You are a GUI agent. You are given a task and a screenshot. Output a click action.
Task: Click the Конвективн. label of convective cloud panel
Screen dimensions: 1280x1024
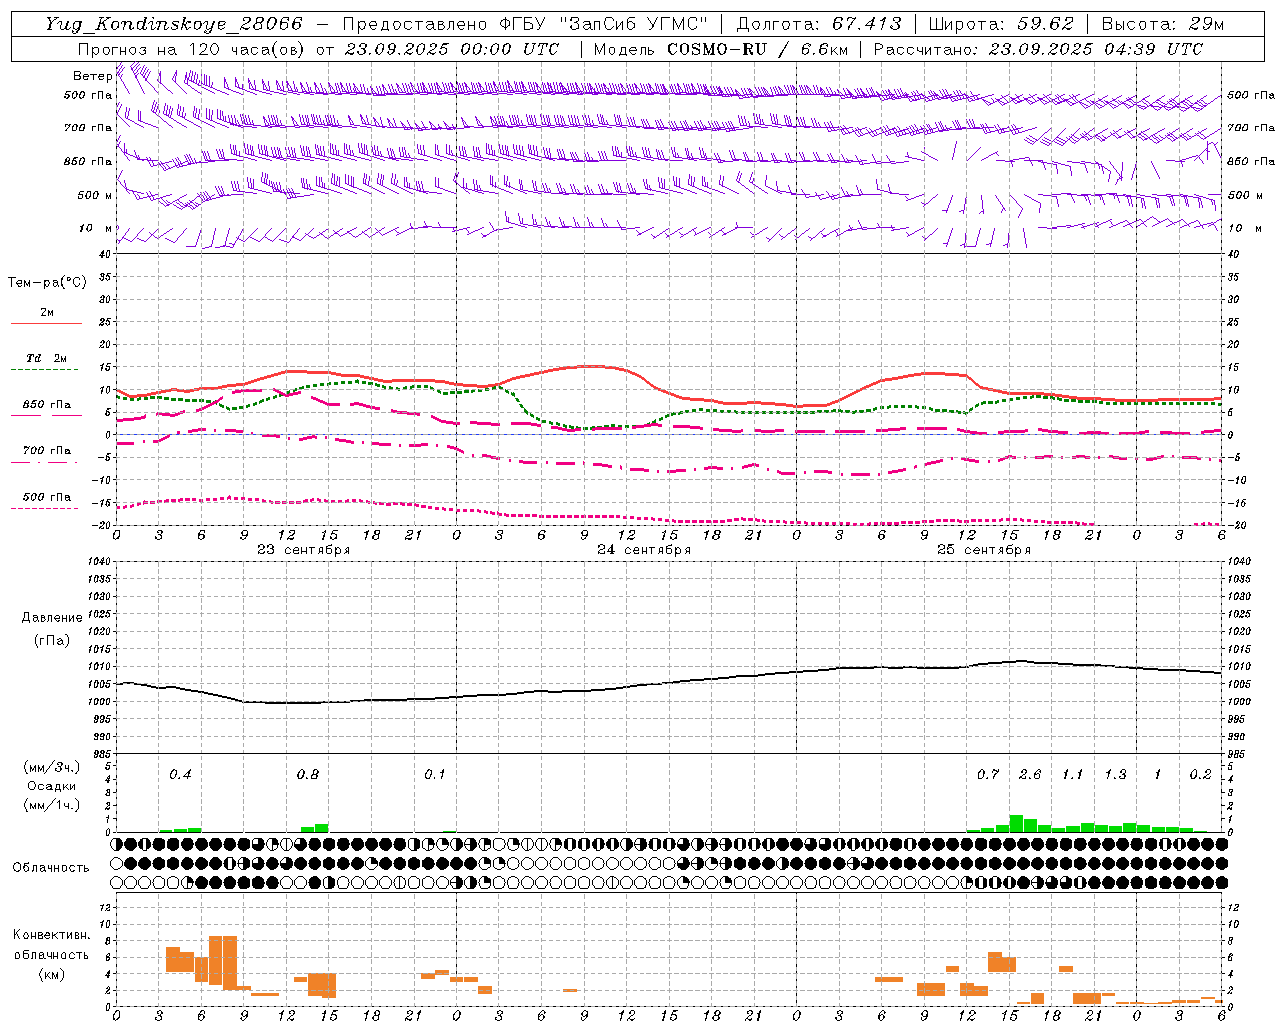pyautogui.click(x=51, y=935)
